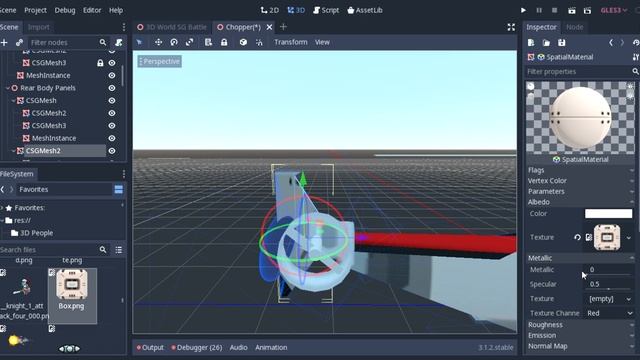Show list of selectable nodes tool

[x=208, y=42]
